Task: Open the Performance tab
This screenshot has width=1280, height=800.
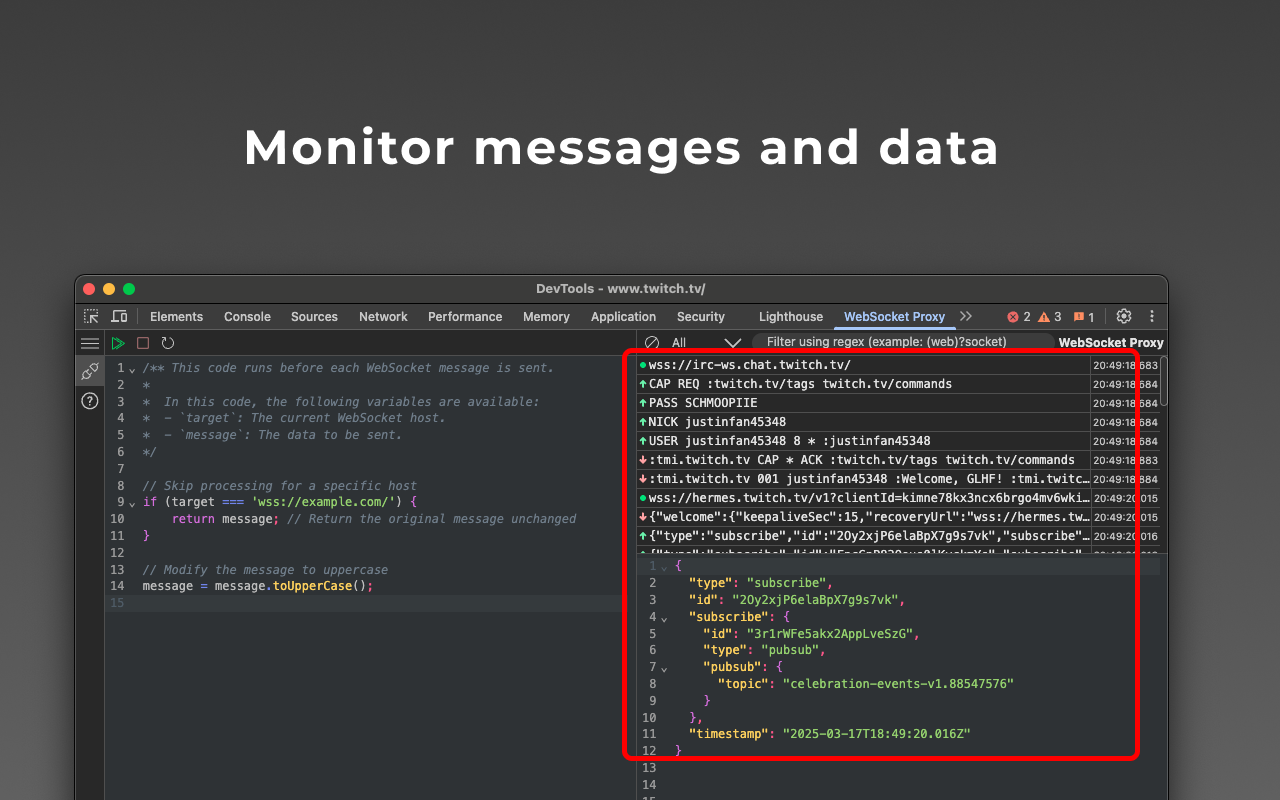Action: [x=465, y=317]
